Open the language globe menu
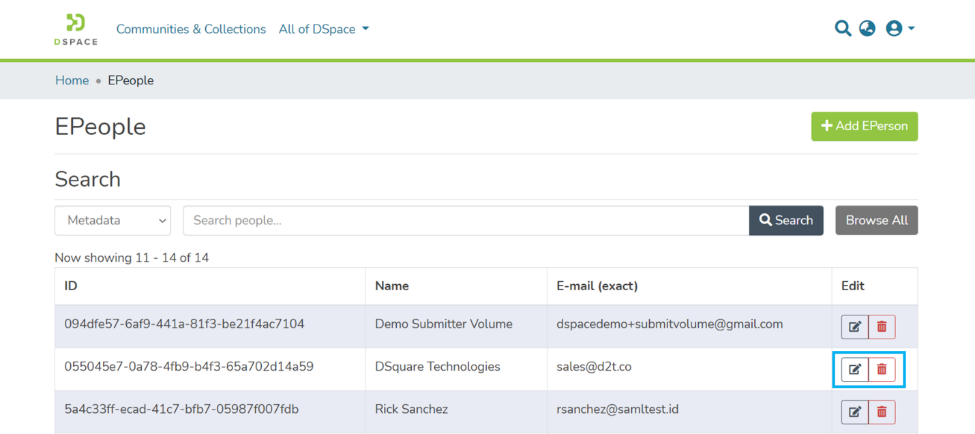Image resolution: width=975 pixels, height=434 pixels. click(867, 29)
